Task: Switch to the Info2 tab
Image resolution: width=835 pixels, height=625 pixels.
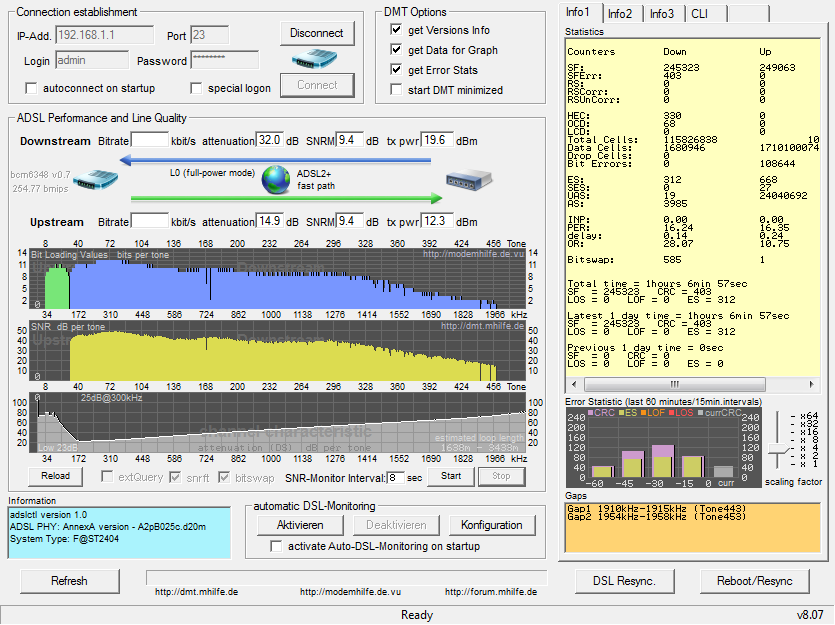Action: point(621,14)
